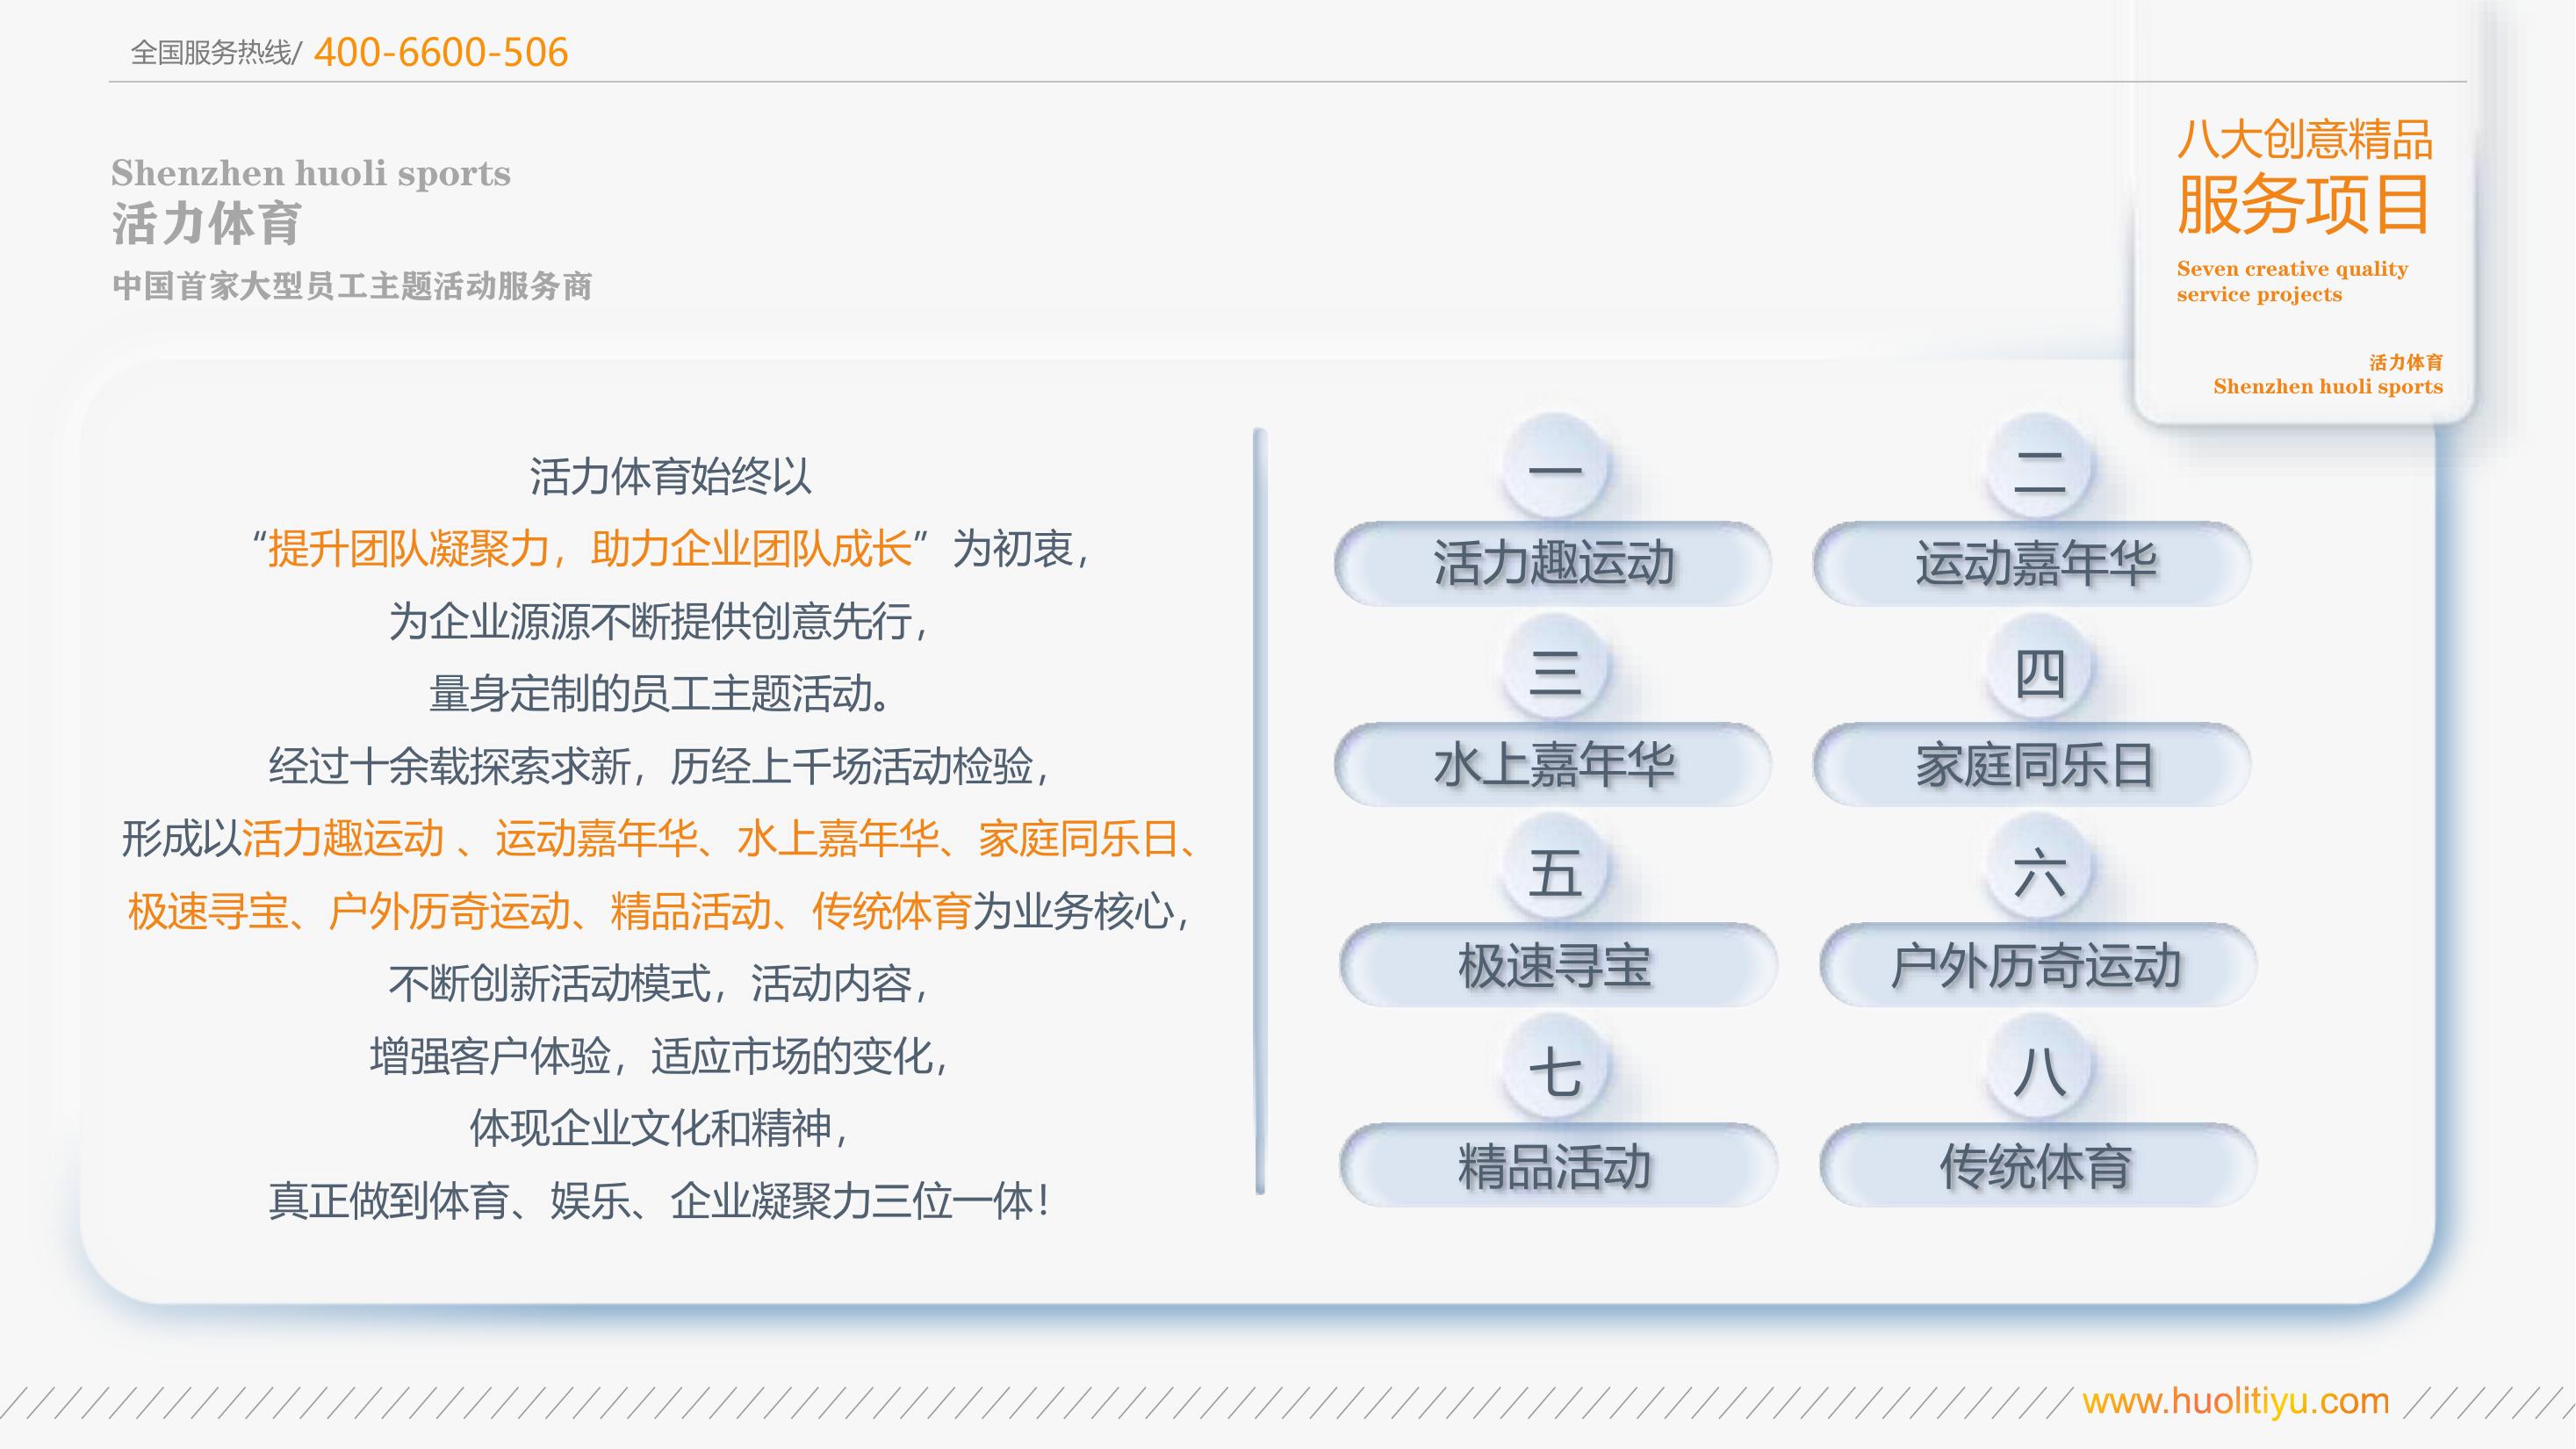This screenshot has width=2576, height=1449.
Task: Click the large gray 活力体育 title
Action: pyautogui.click(x=206, y=223)
